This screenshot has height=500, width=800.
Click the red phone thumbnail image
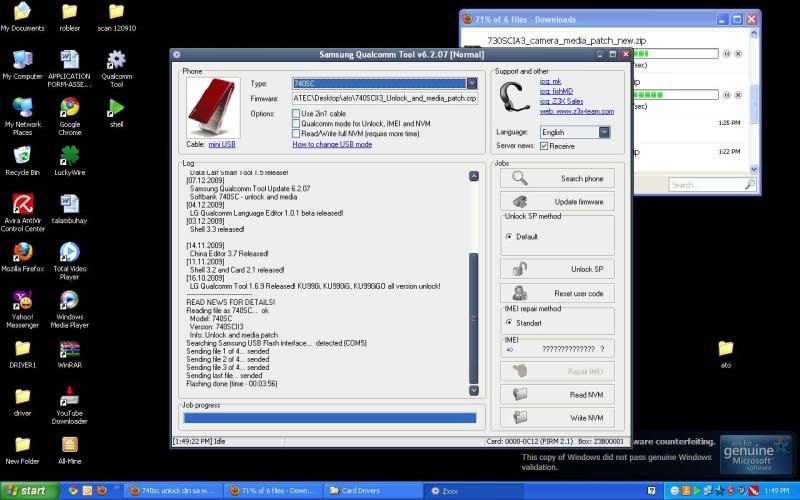point(213,108)
